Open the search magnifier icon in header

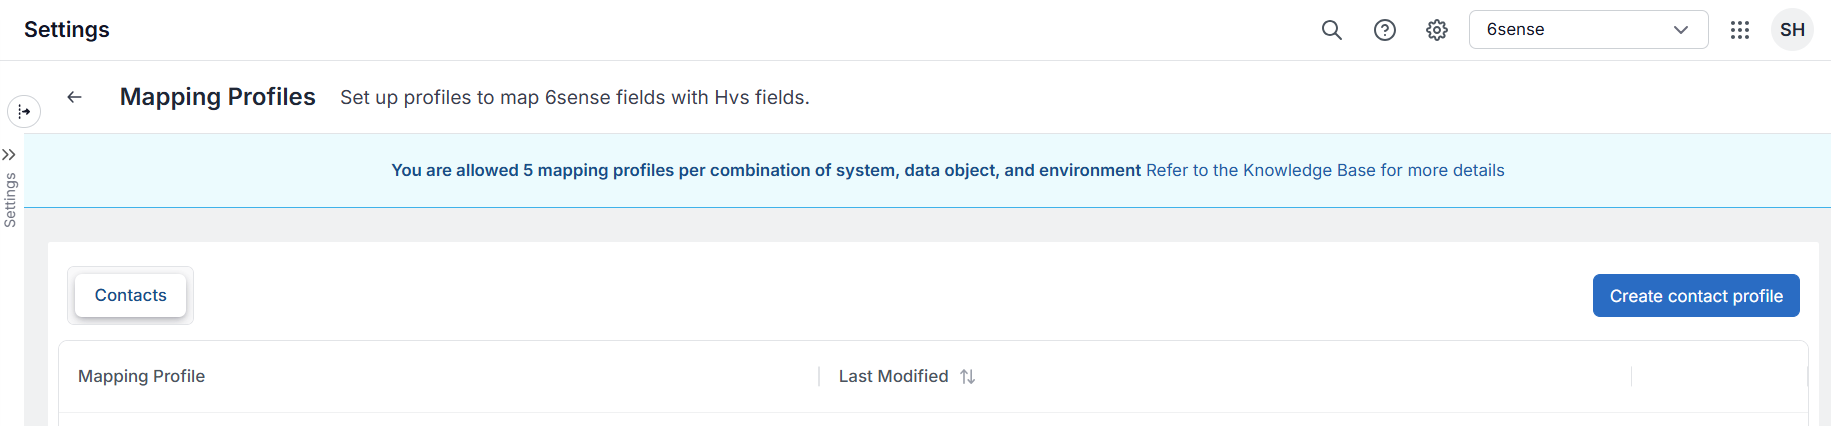tap(1332, 30)
